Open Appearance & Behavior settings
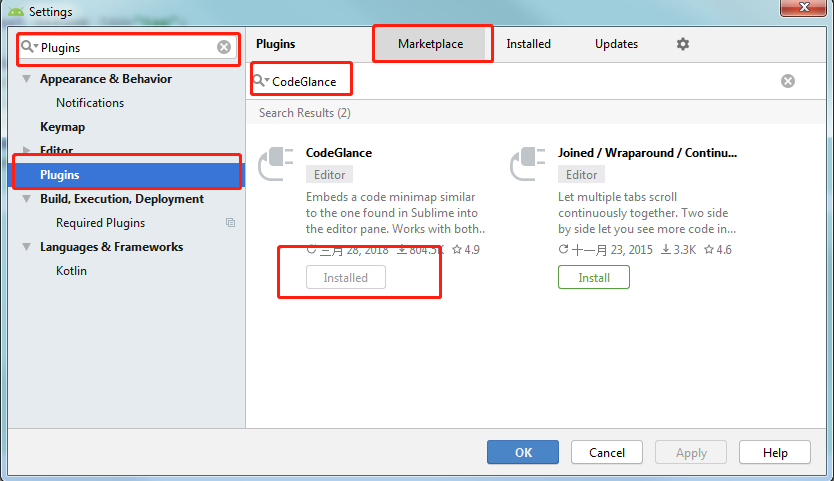This screenshot has width=834, height=481. [106, 79]
